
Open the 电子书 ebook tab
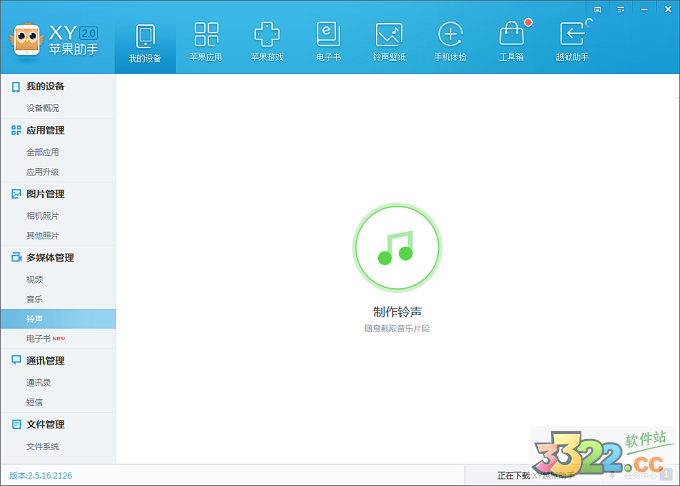(328, 43)
